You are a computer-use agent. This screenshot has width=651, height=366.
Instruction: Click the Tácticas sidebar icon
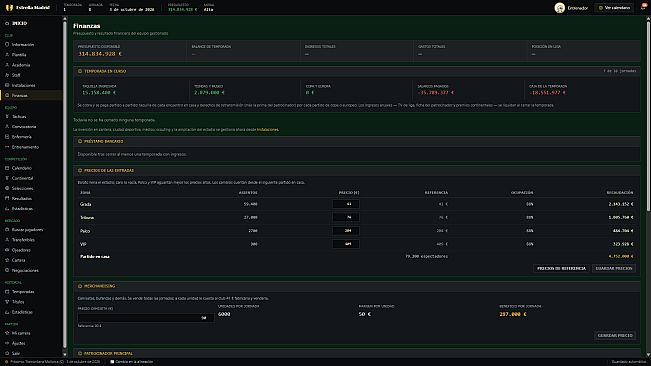click(7, 117)
